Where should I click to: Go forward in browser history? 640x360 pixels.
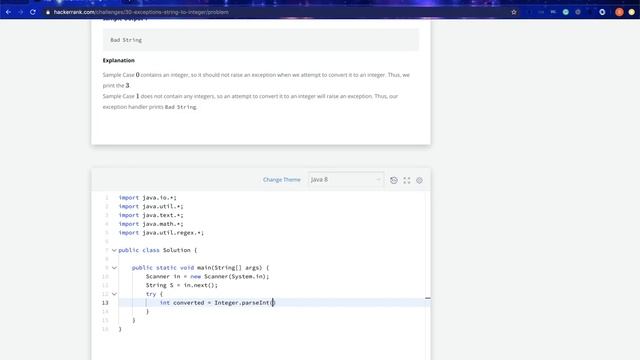(20, 12)
